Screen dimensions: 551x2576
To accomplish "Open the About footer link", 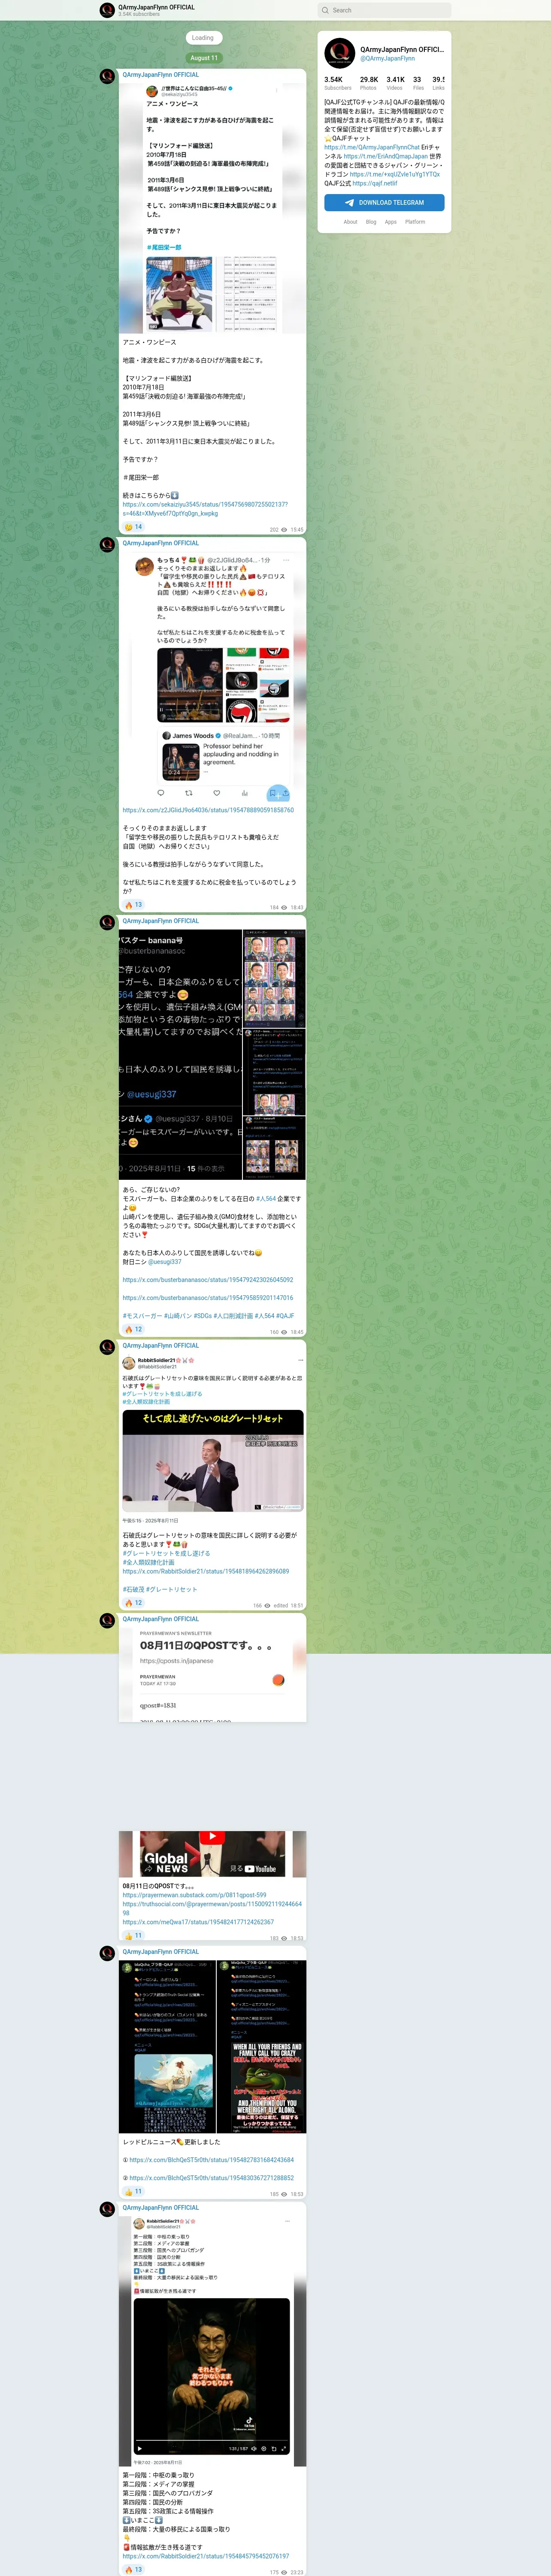I will 350,222.
